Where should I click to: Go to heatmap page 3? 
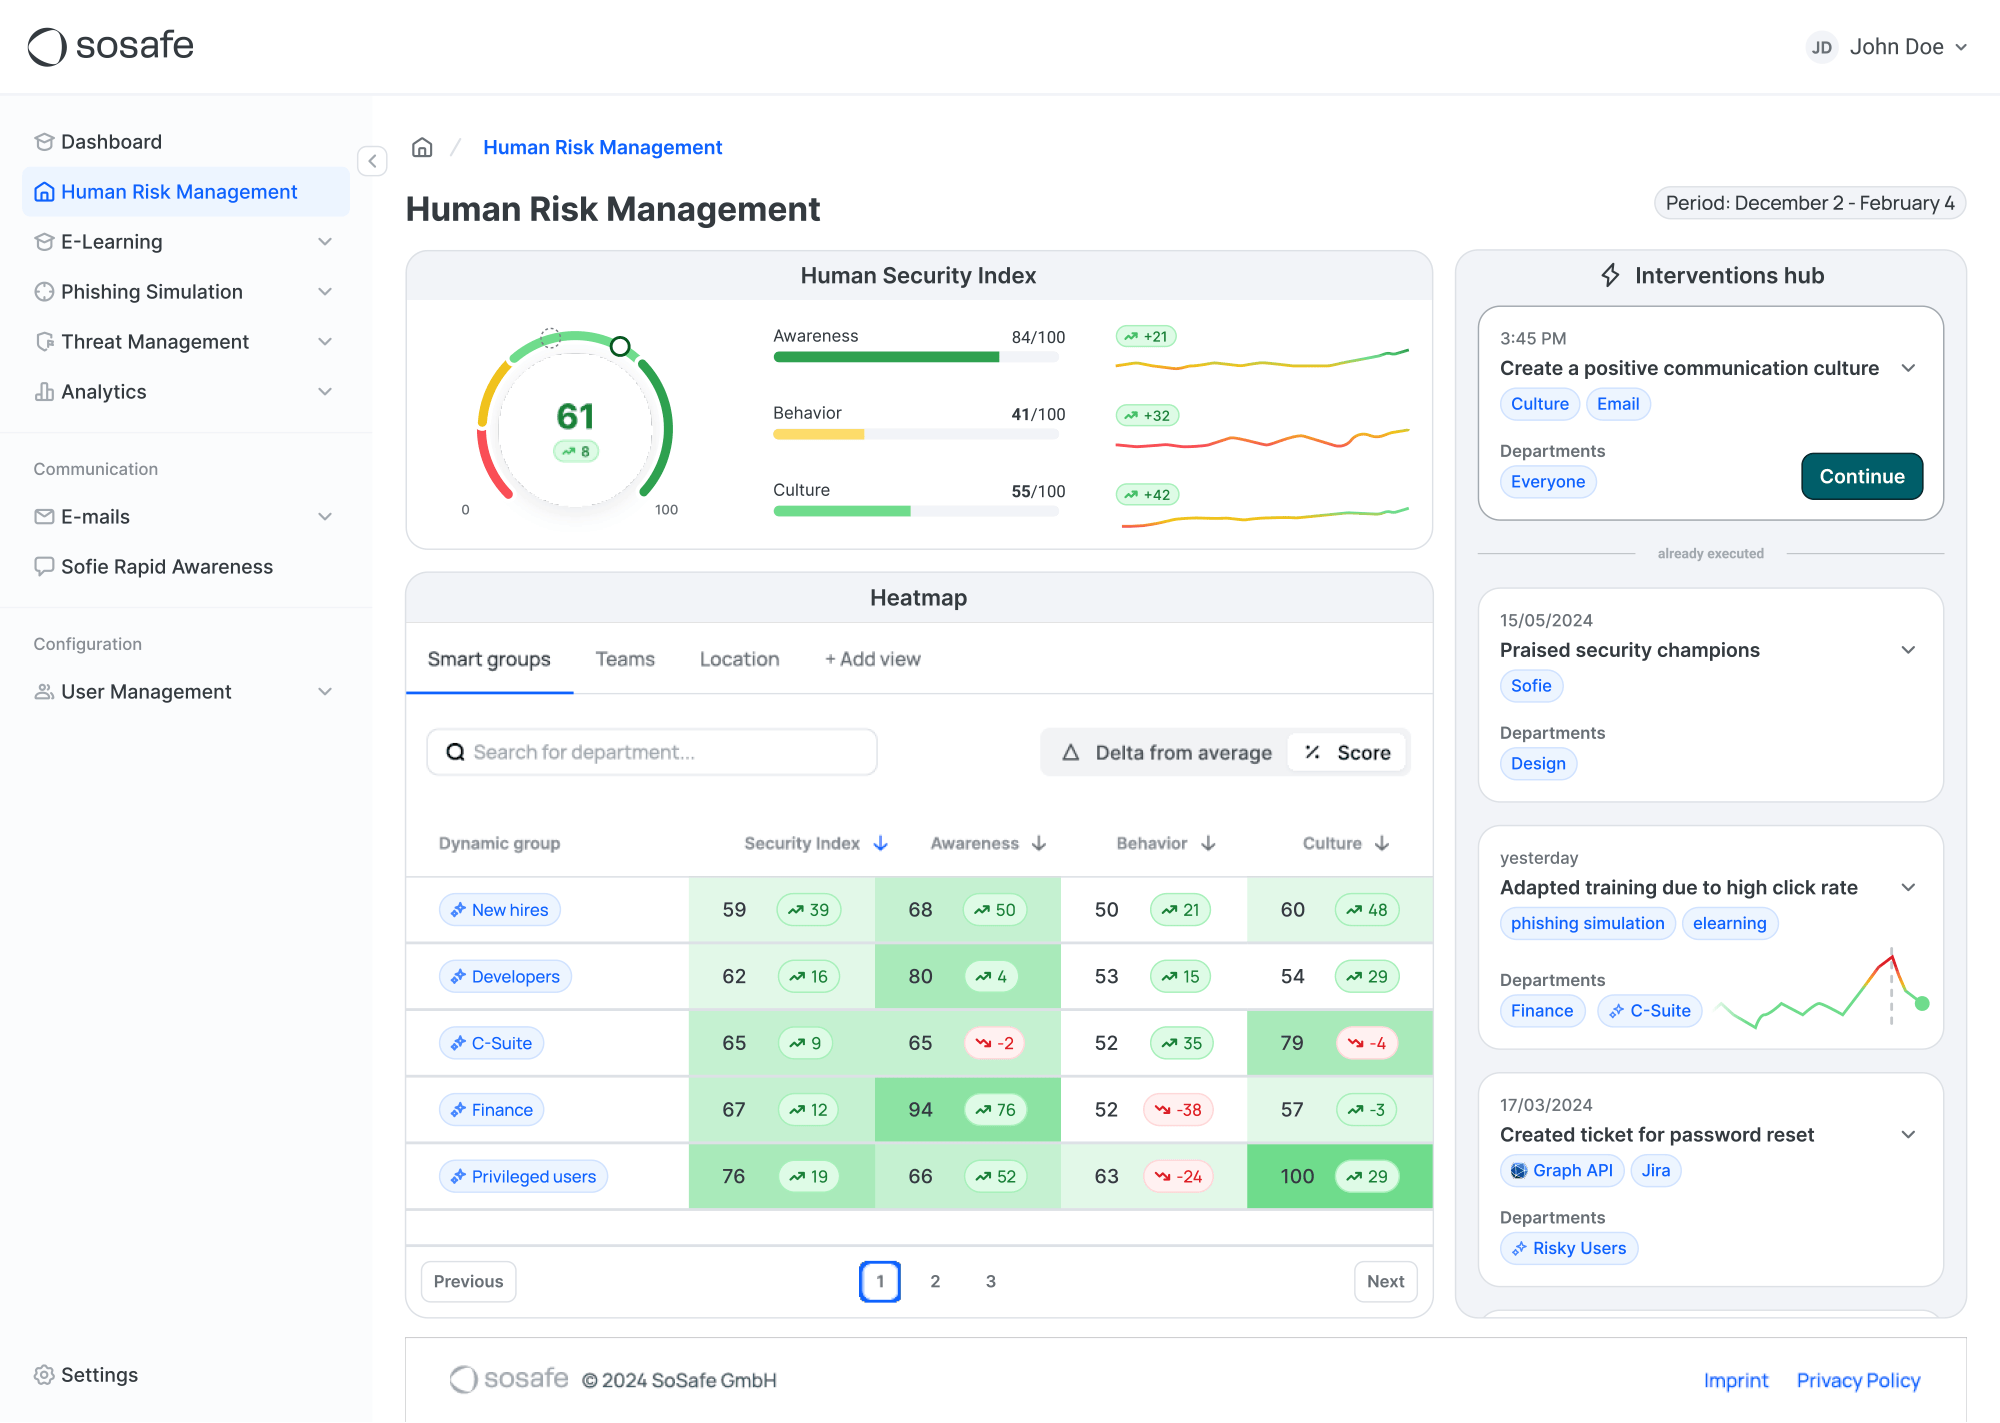(x=991, y=1282)
